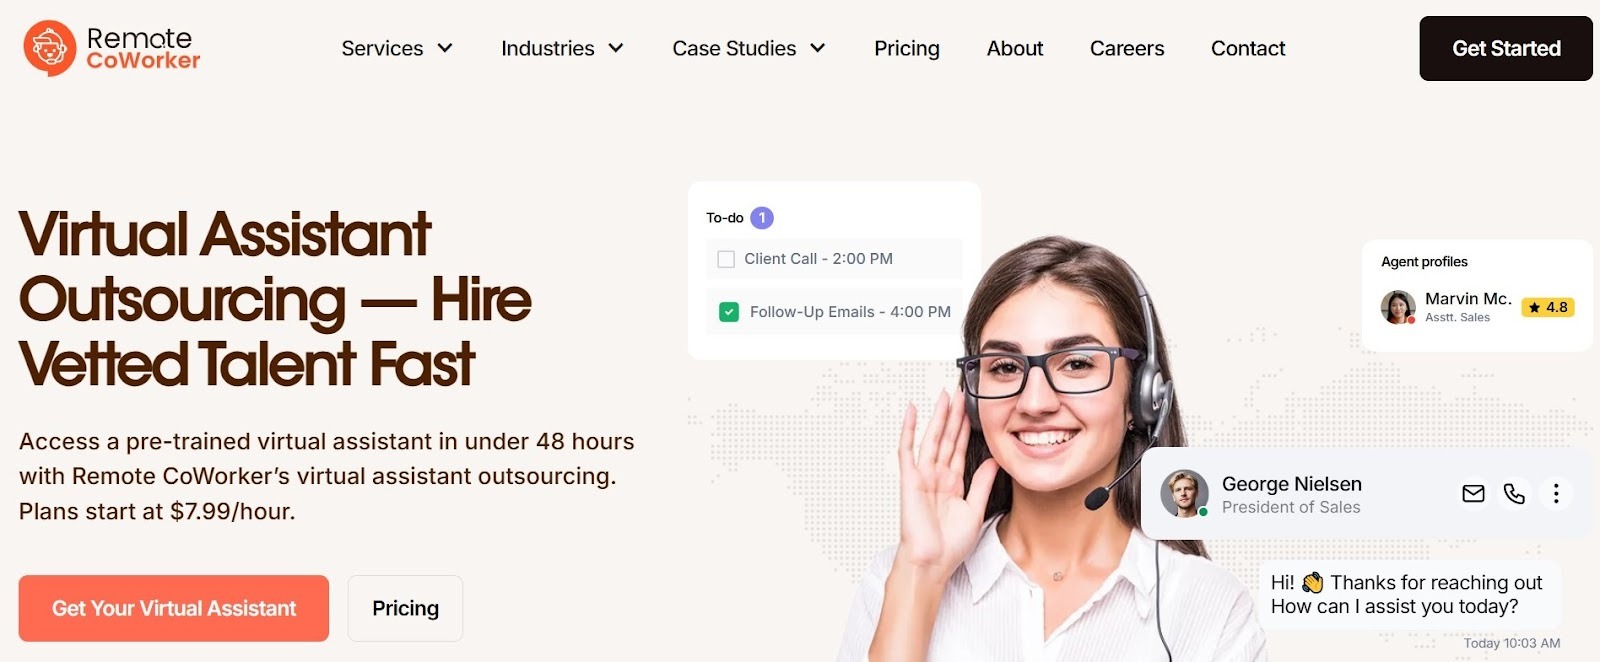Click the black Get Started button

[x=1506, y=48]
